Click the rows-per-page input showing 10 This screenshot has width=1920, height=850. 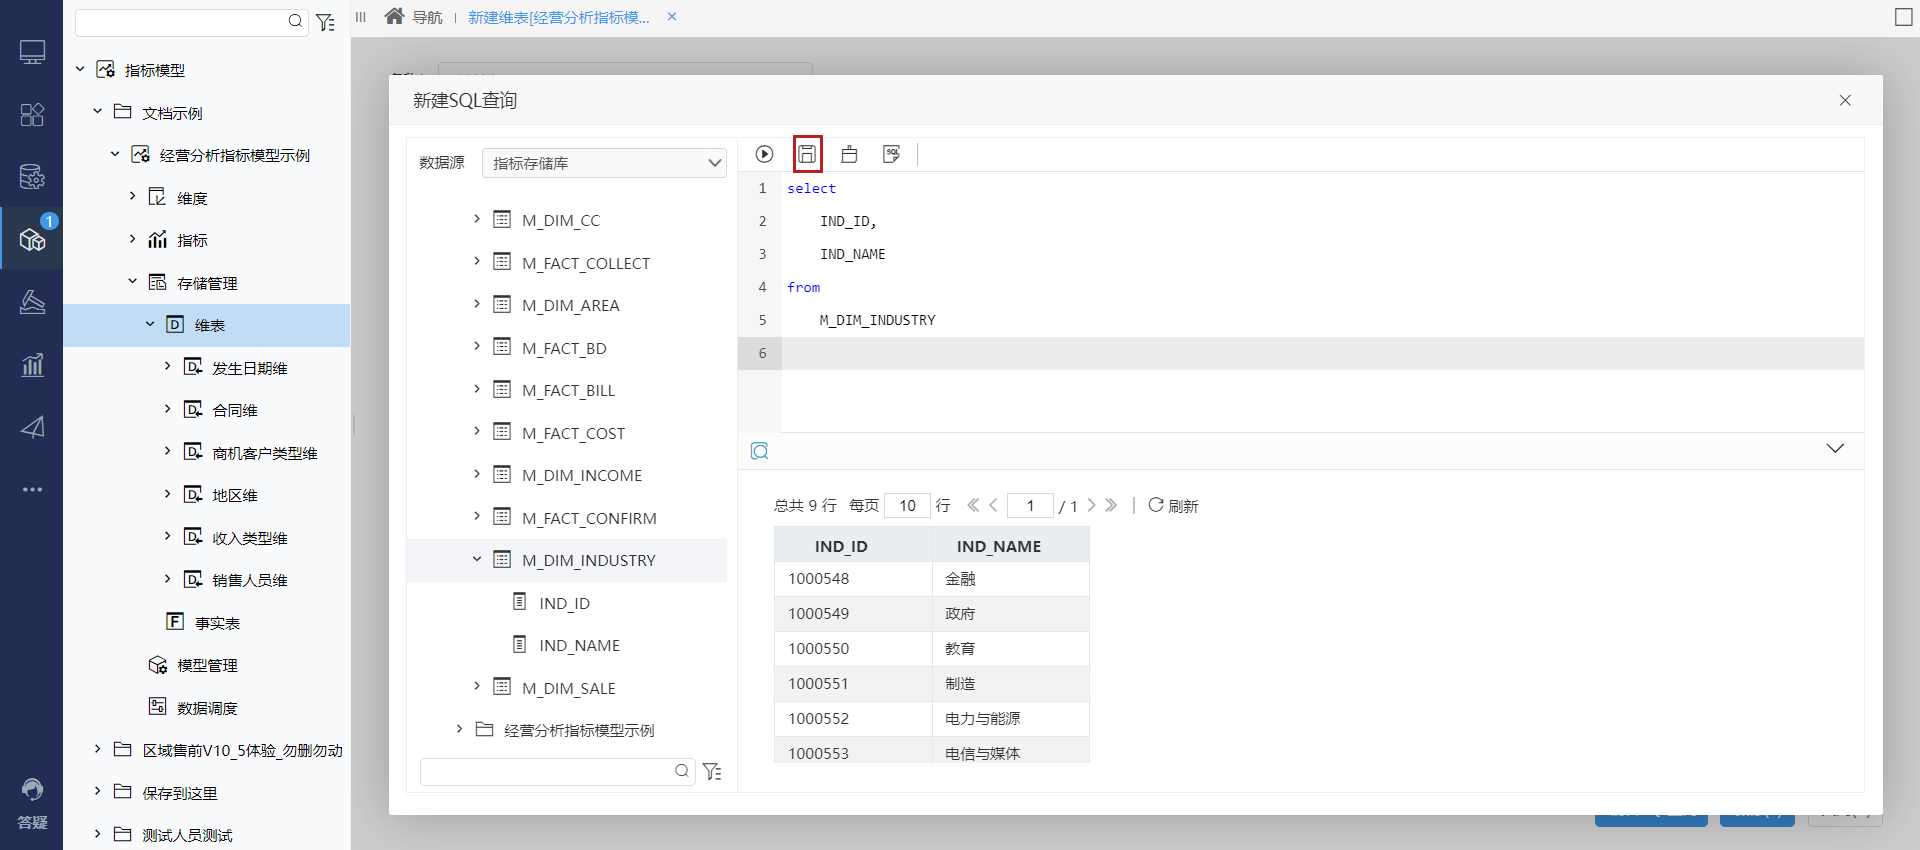coord(907,505)
